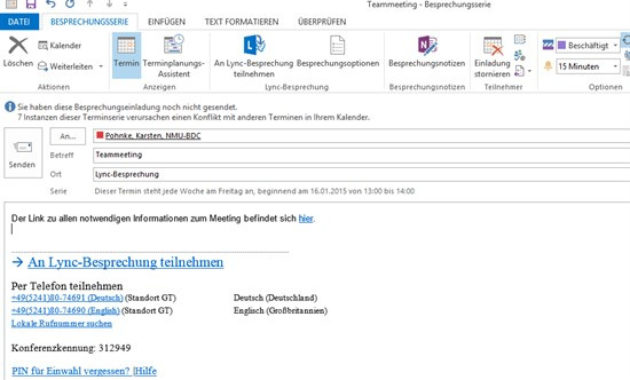Click the redo arrow in quick access toolbar
Screen dimensions: 630x380
(70, 4)
